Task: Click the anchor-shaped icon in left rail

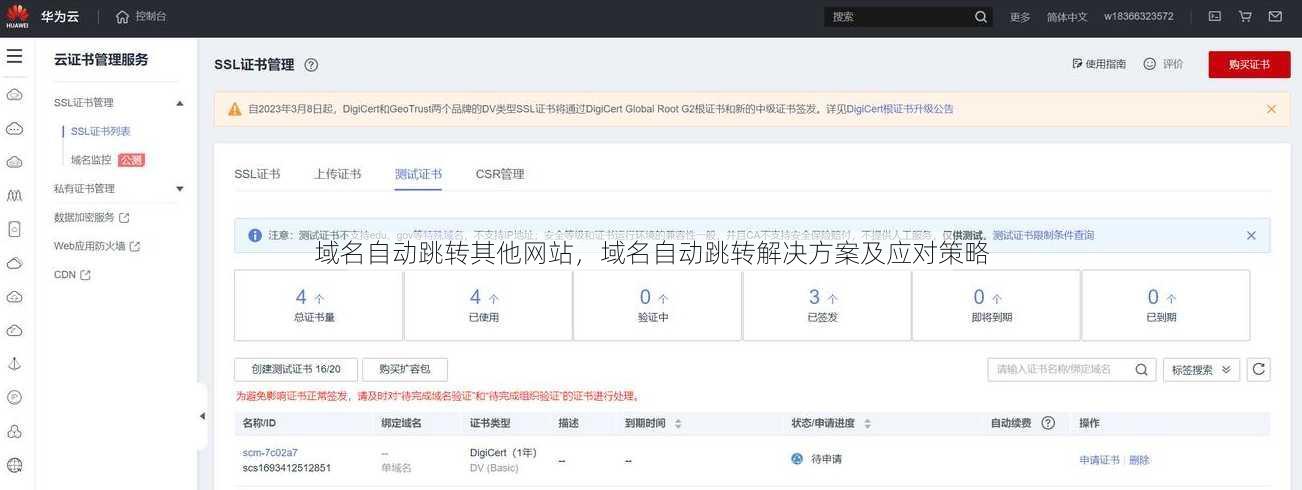Action: 14,363
